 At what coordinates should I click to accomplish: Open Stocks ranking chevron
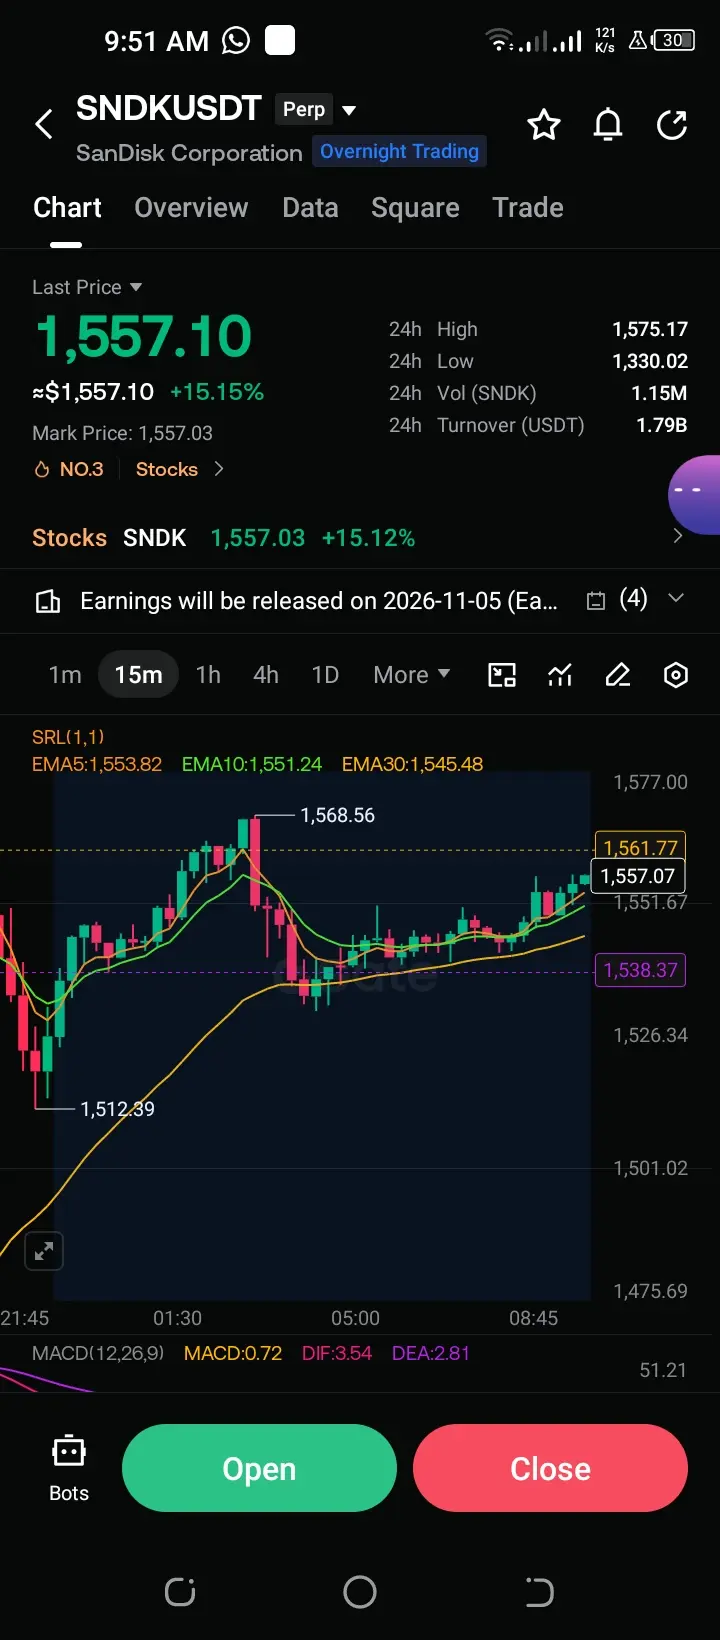coord(219,469)
